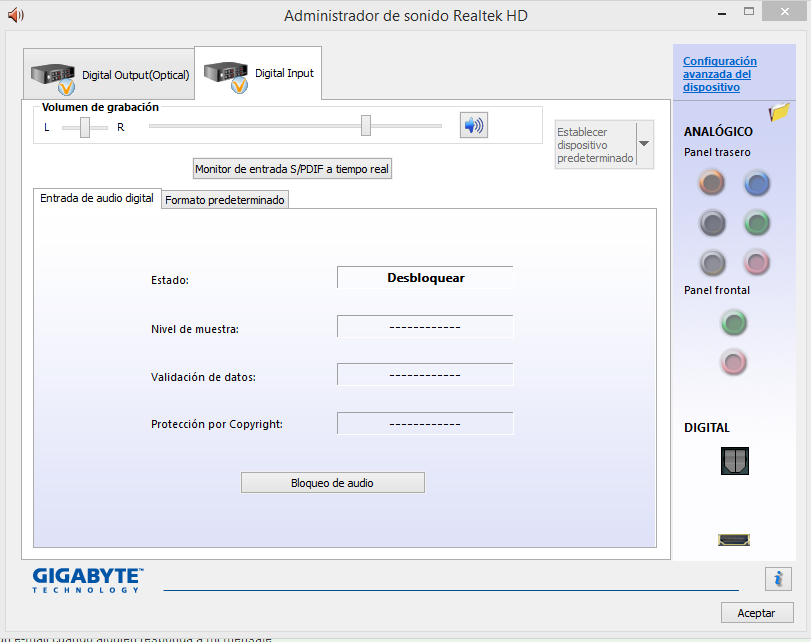Click the green front panel jack
This screenshot has width=811, height=642.
tap(733, 323)
